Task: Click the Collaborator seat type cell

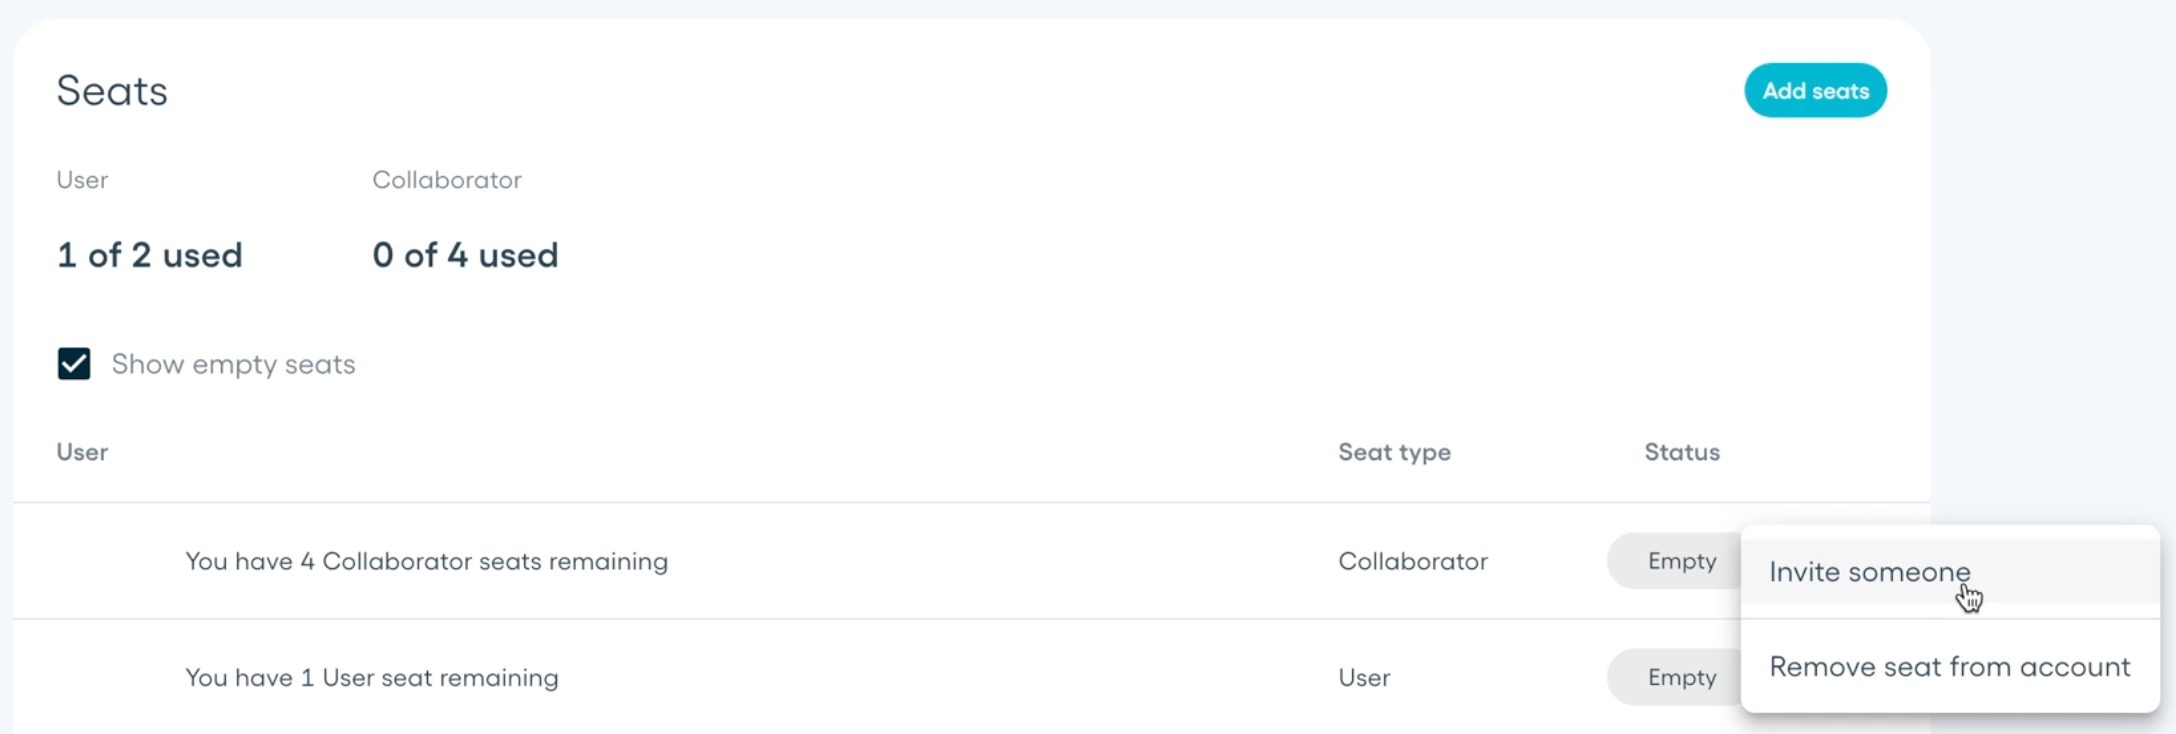Action: click(x=1413, y=561)
